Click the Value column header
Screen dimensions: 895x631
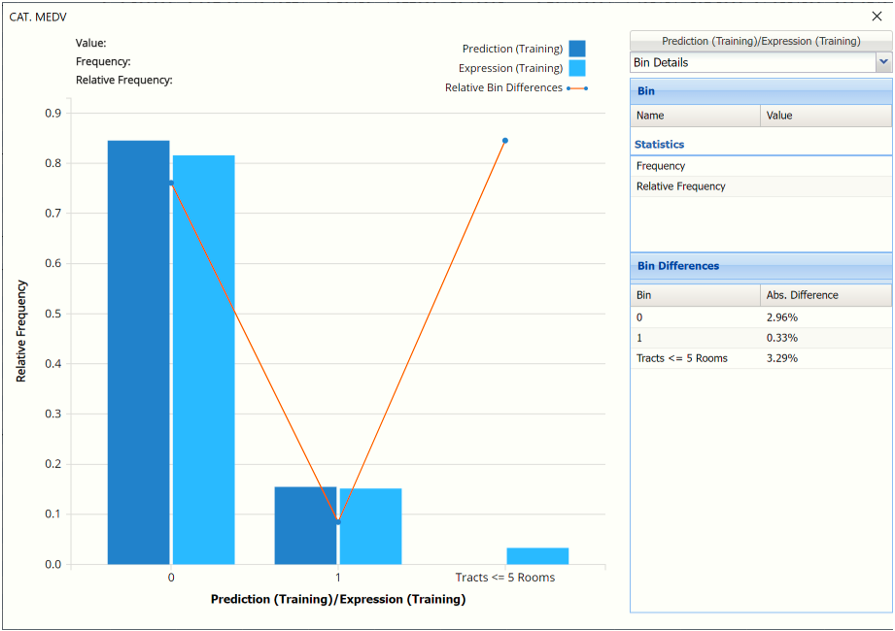tap(825, 115)
